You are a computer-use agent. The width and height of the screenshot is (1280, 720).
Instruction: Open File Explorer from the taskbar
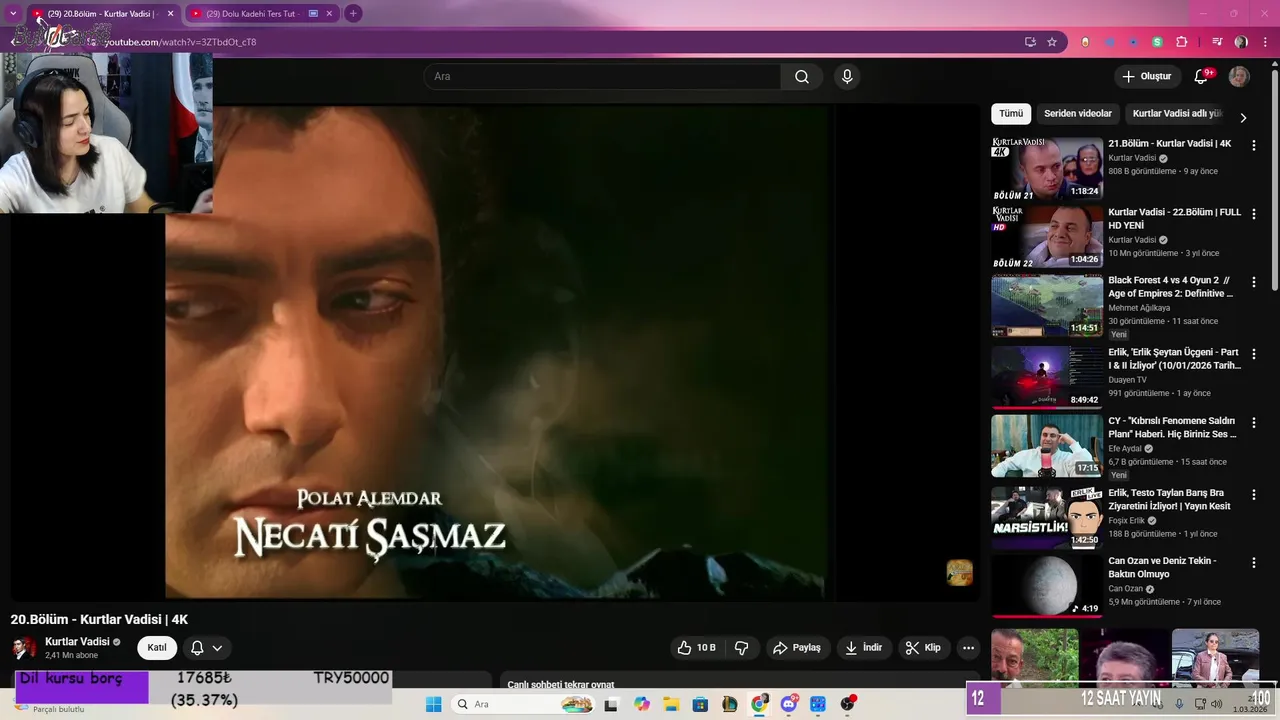671,704
